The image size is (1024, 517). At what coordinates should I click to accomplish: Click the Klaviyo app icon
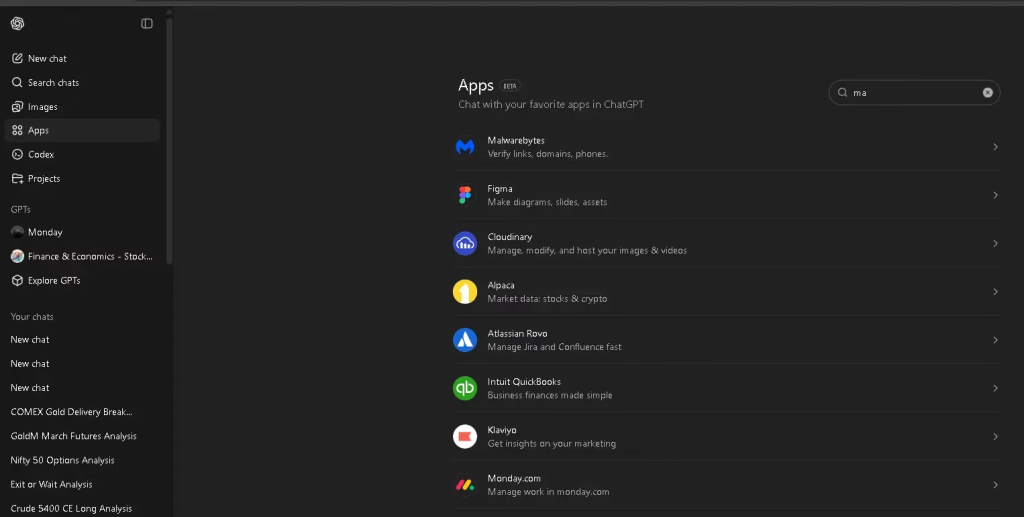[x=465, y=436]
